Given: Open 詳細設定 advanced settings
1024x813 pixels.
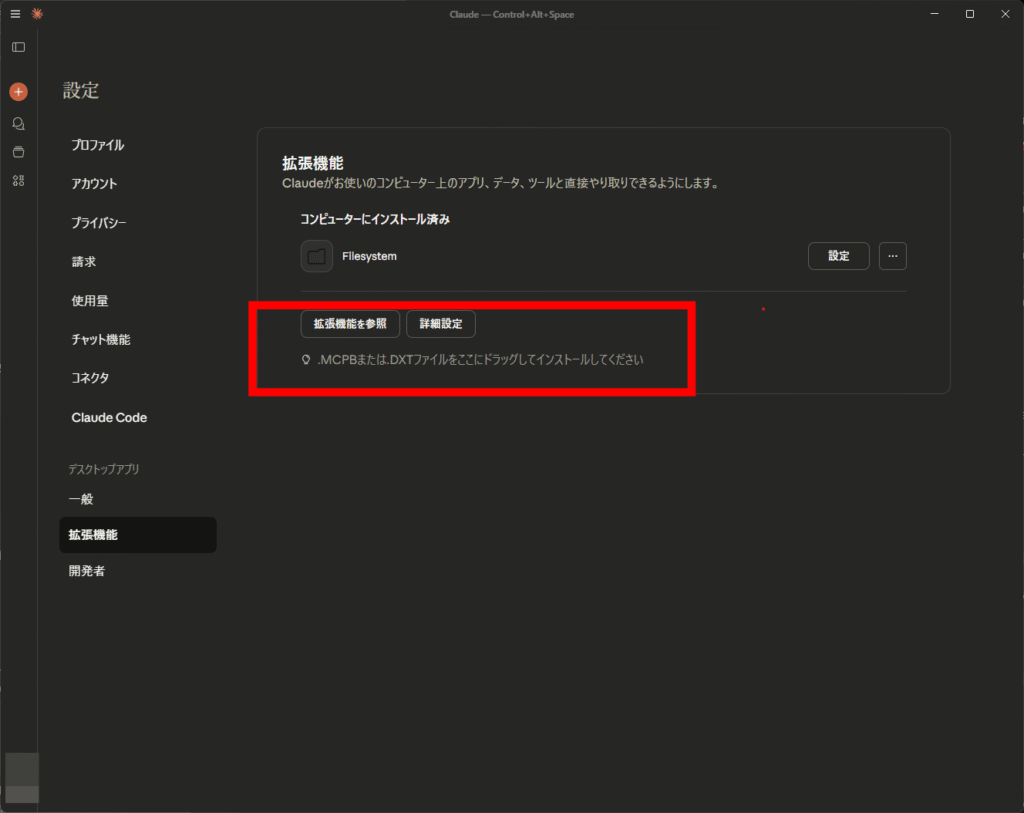Looking at the screenshot, I should (440, 324).
